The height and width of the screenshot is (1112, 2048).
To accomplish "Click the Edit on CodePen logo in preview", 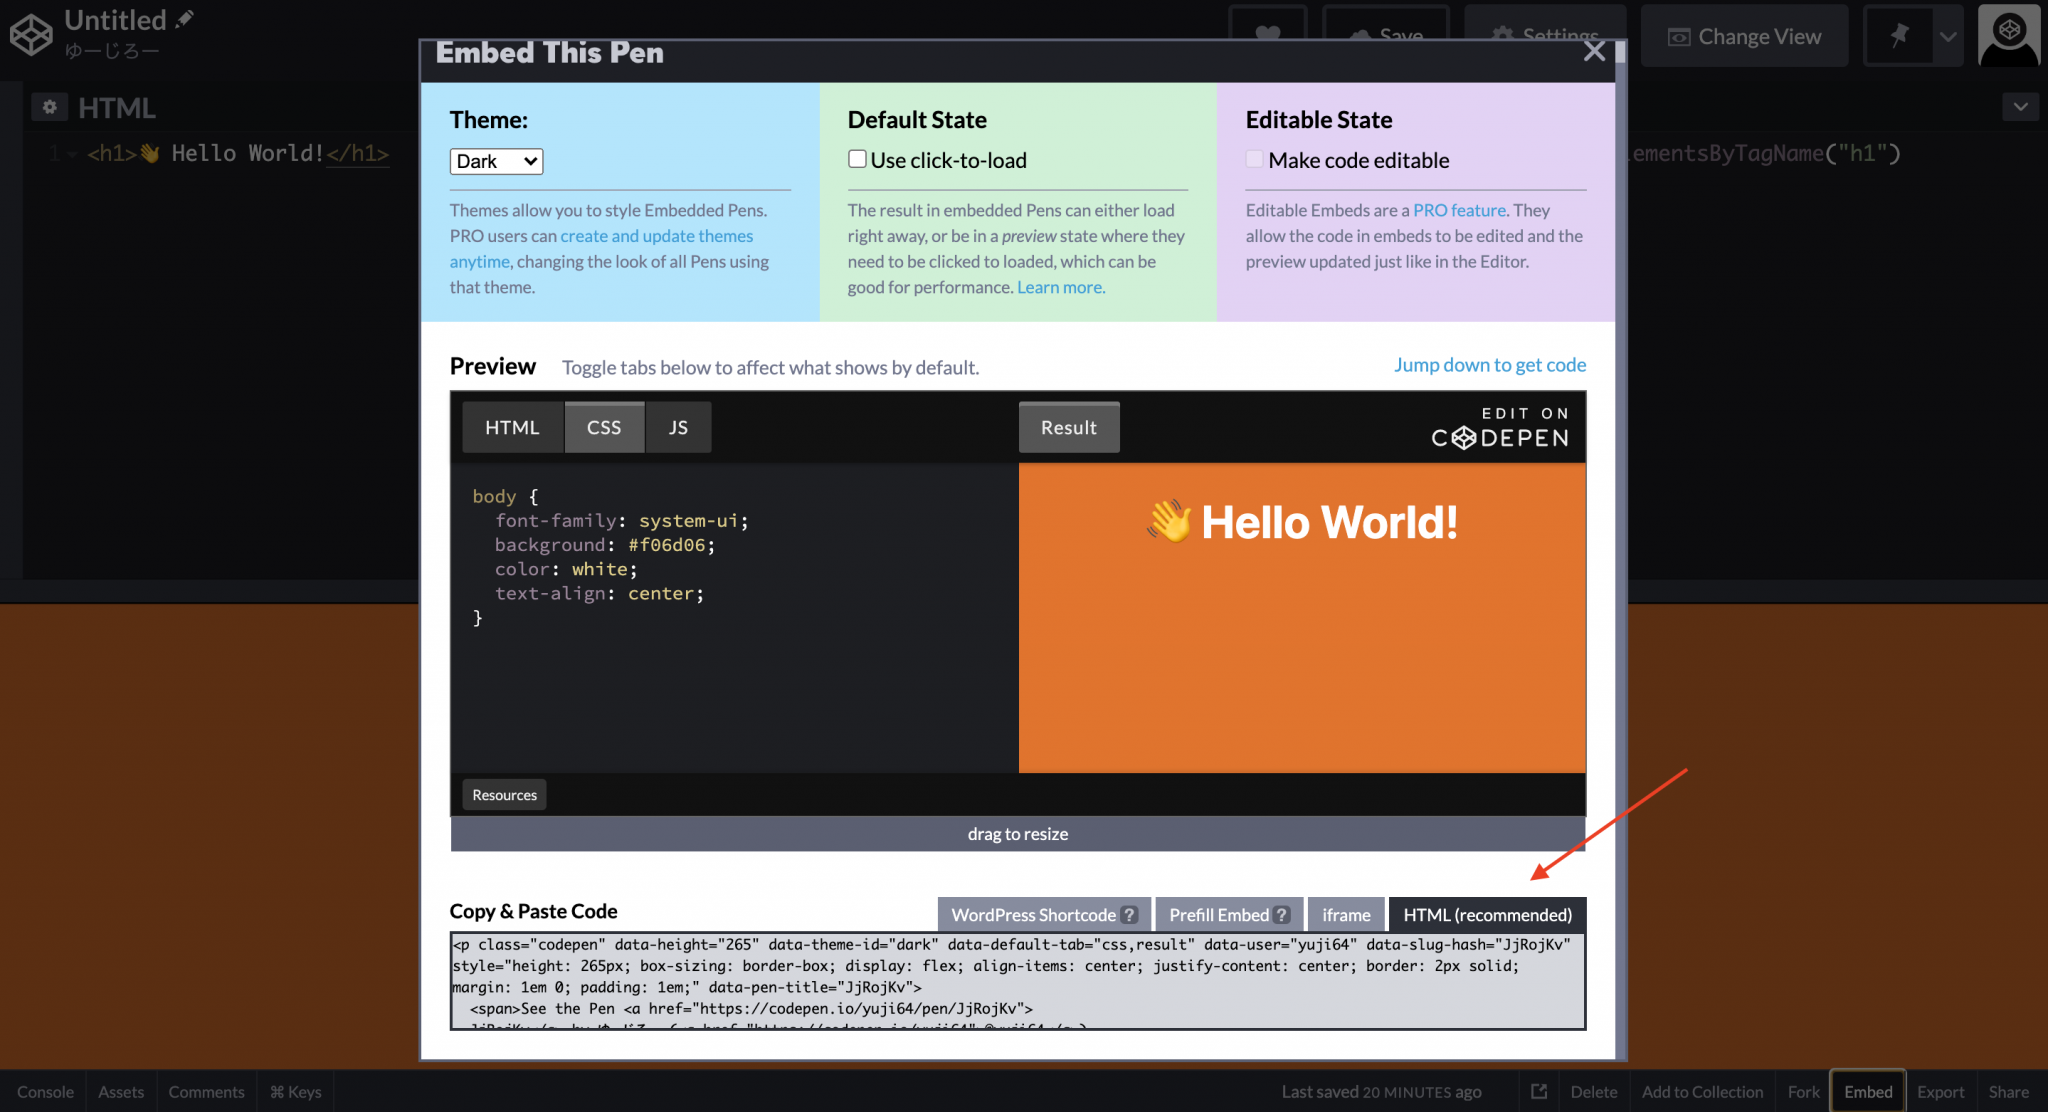I will pos(1499,427).
